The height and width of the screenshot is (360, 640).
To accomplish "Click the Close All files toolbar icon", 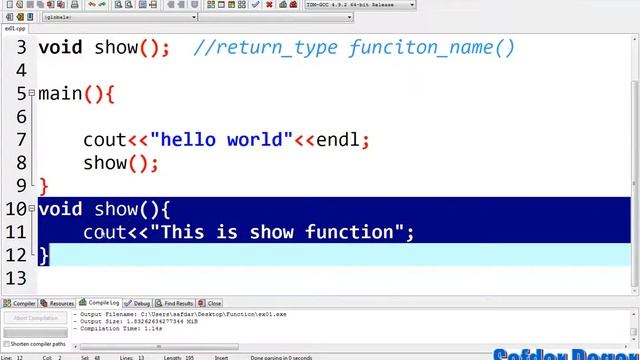I will click(61, 4).
